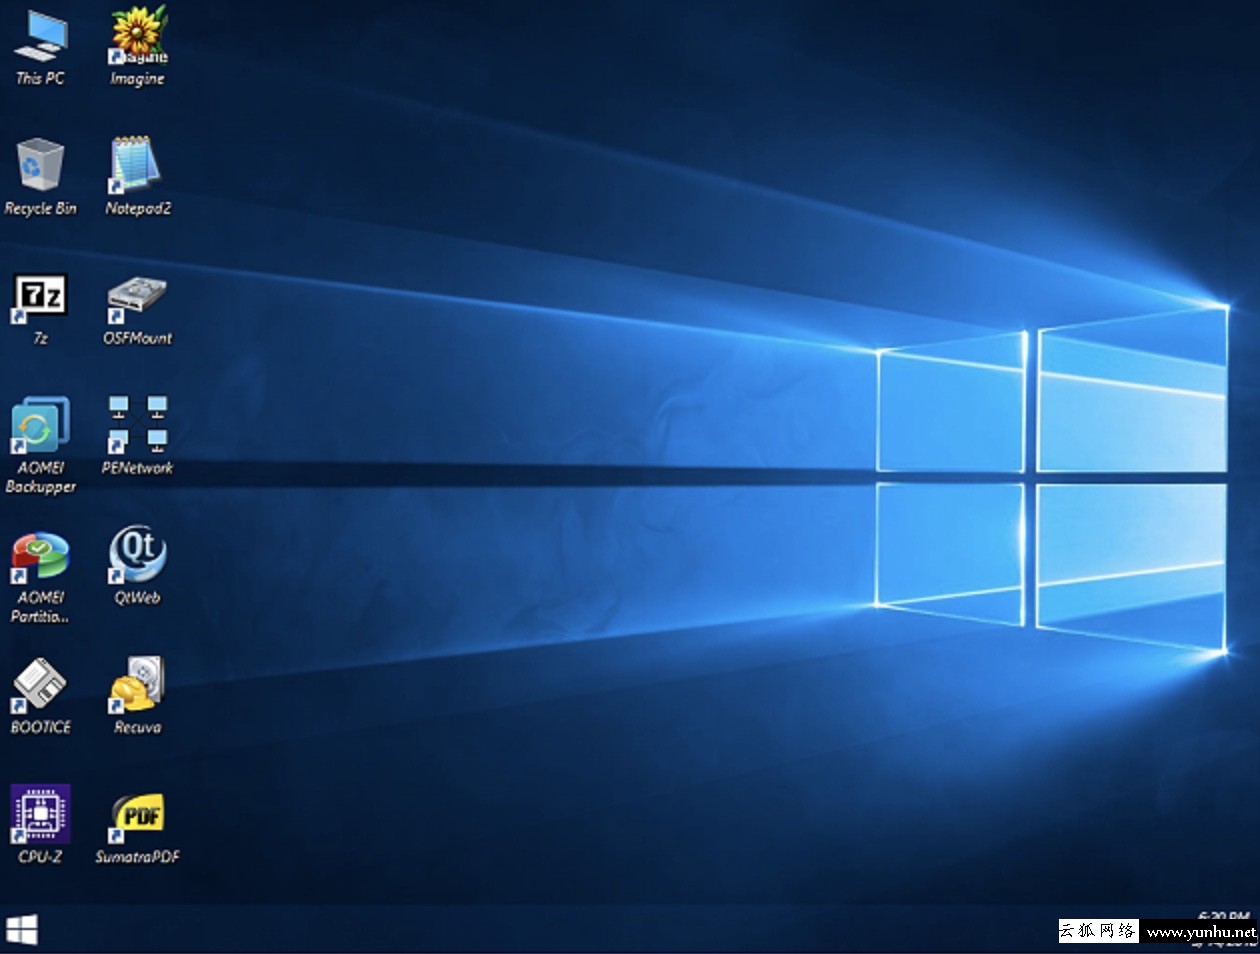The width and height of the screenshot is (1260, 954).
Task: Select the BOOTICE floppy disk icon
Action: (40, 696)
